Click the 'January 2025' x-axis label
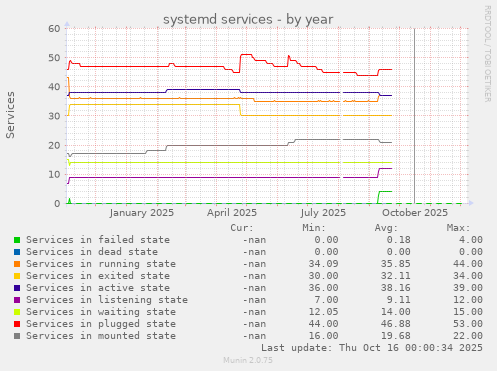The image size is (497, 371). (x=142, y=213)
